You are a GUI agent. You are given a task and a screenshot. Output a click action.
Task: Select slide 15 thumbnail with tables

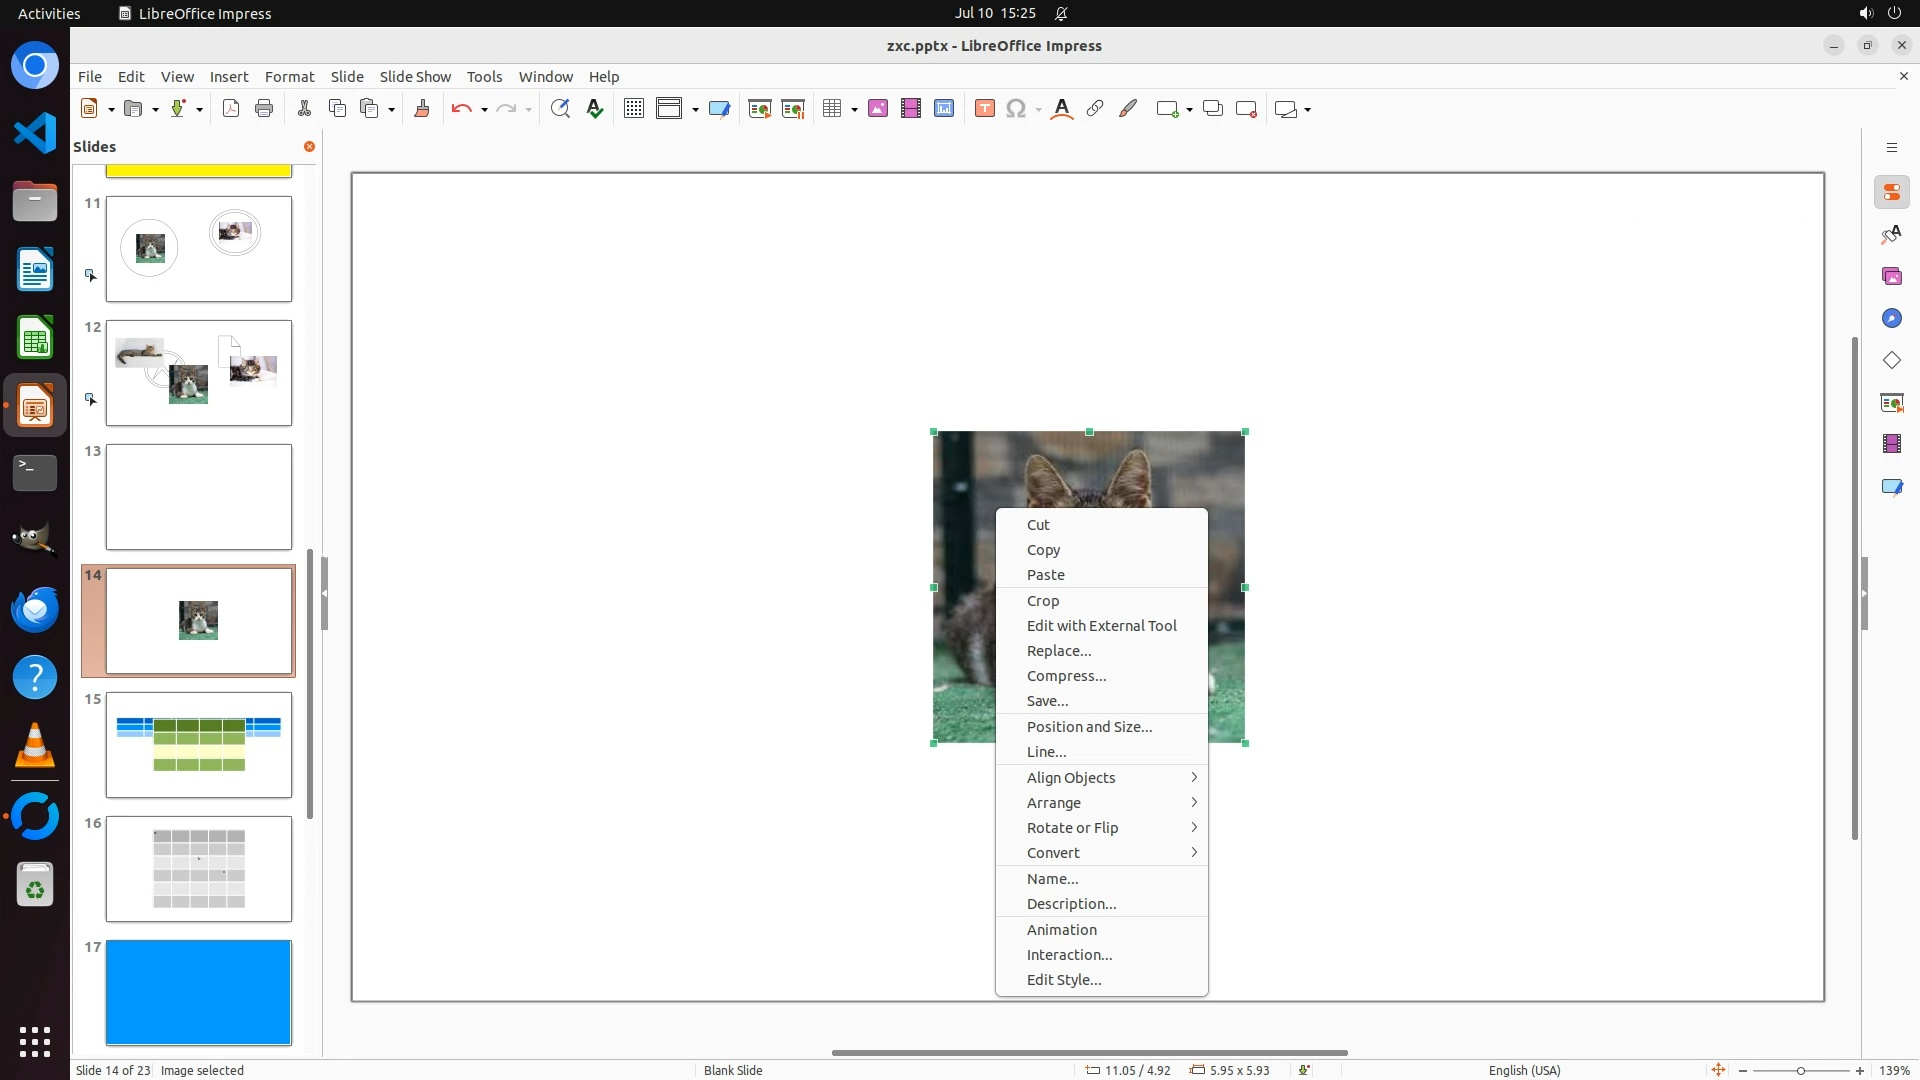(x=199, y=745)
